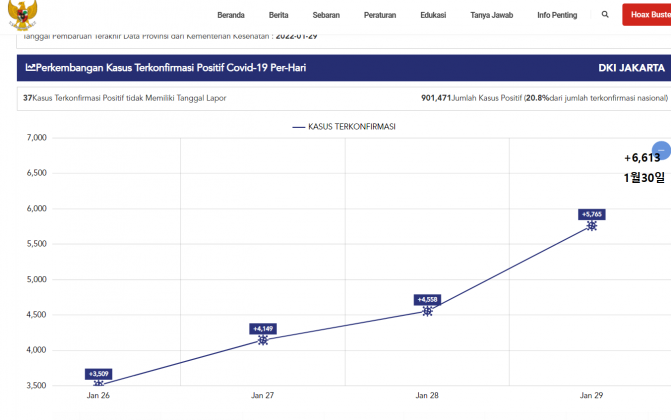Click the +4,149 data label
Screen dimensions: 671x420
point(263,328)
